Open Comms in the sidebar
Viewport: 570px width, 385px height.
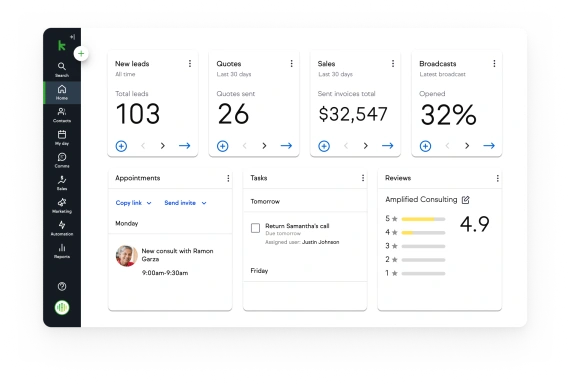62,160
